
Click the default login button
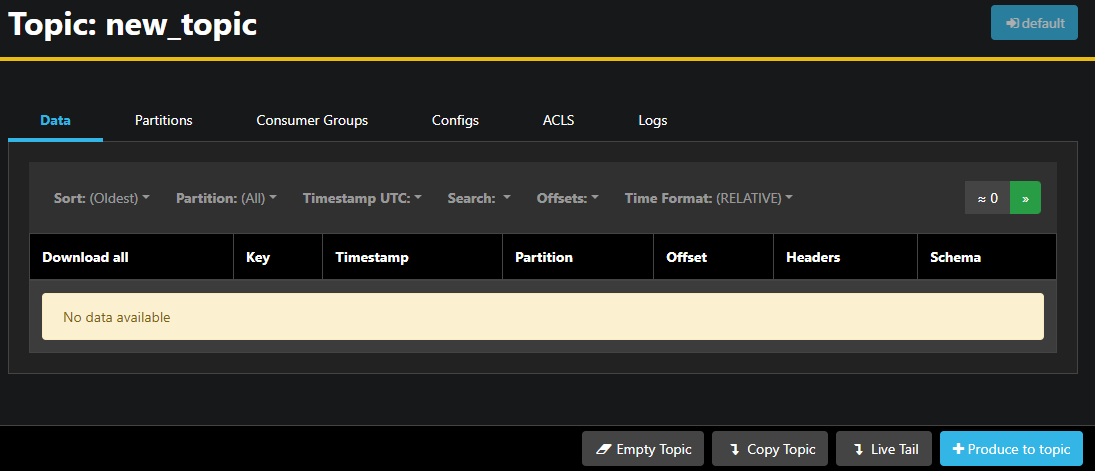pyautogui.click(x=1034, y=23)
